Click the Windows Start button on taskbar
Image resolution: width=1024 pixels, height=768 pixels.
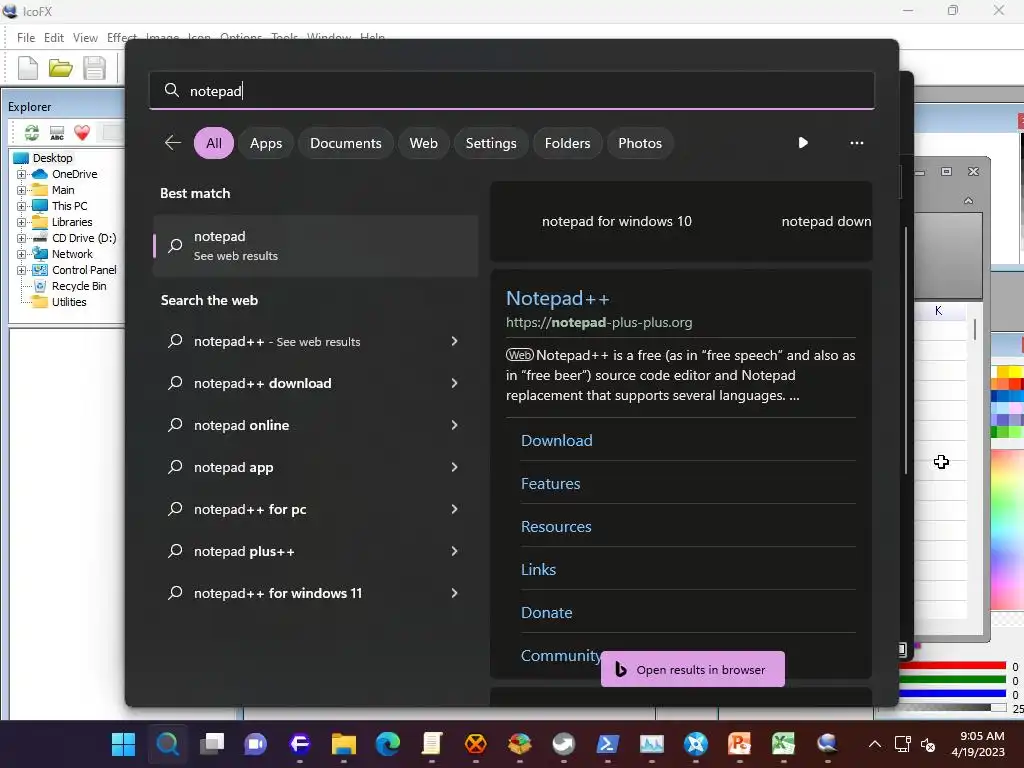[123, 744]
